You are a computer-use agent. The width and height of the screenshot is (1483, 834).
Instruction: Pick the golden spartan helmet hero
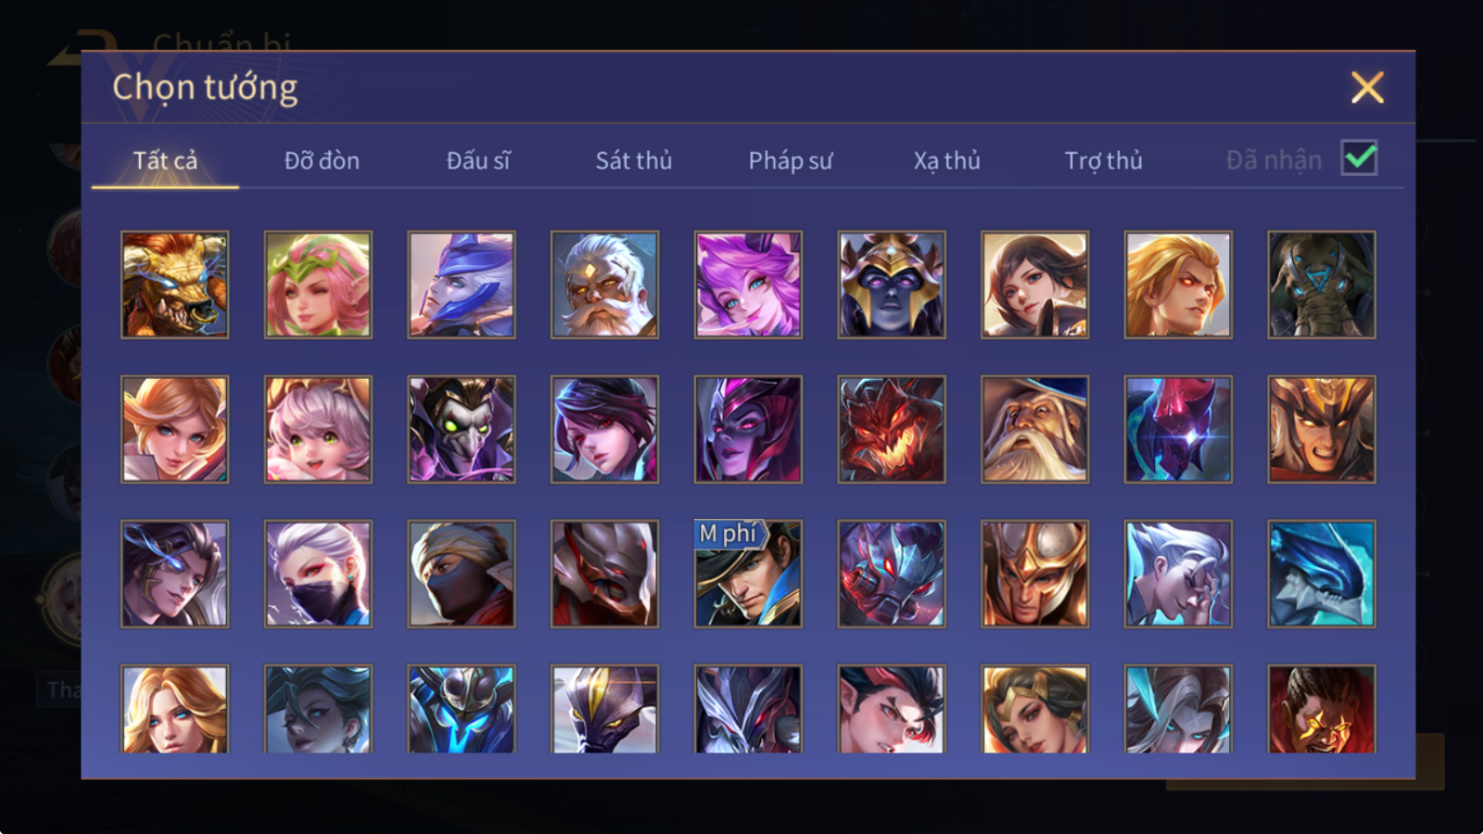[1035, 574]
